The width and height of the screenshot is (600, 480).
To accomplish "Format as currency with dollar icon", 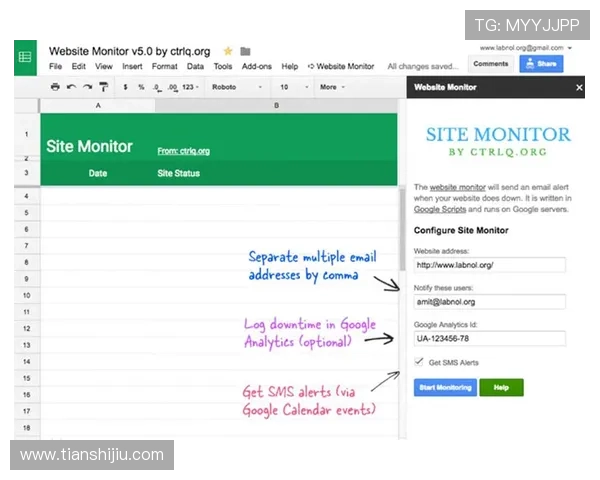I will (x=125, y=87).
